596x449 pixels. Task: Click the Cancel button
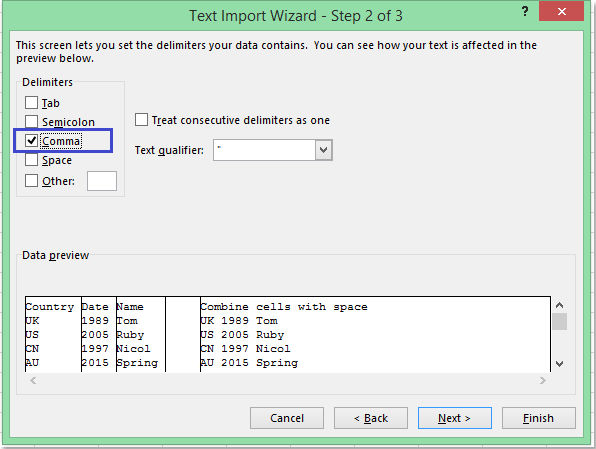(x=287, y=418)
